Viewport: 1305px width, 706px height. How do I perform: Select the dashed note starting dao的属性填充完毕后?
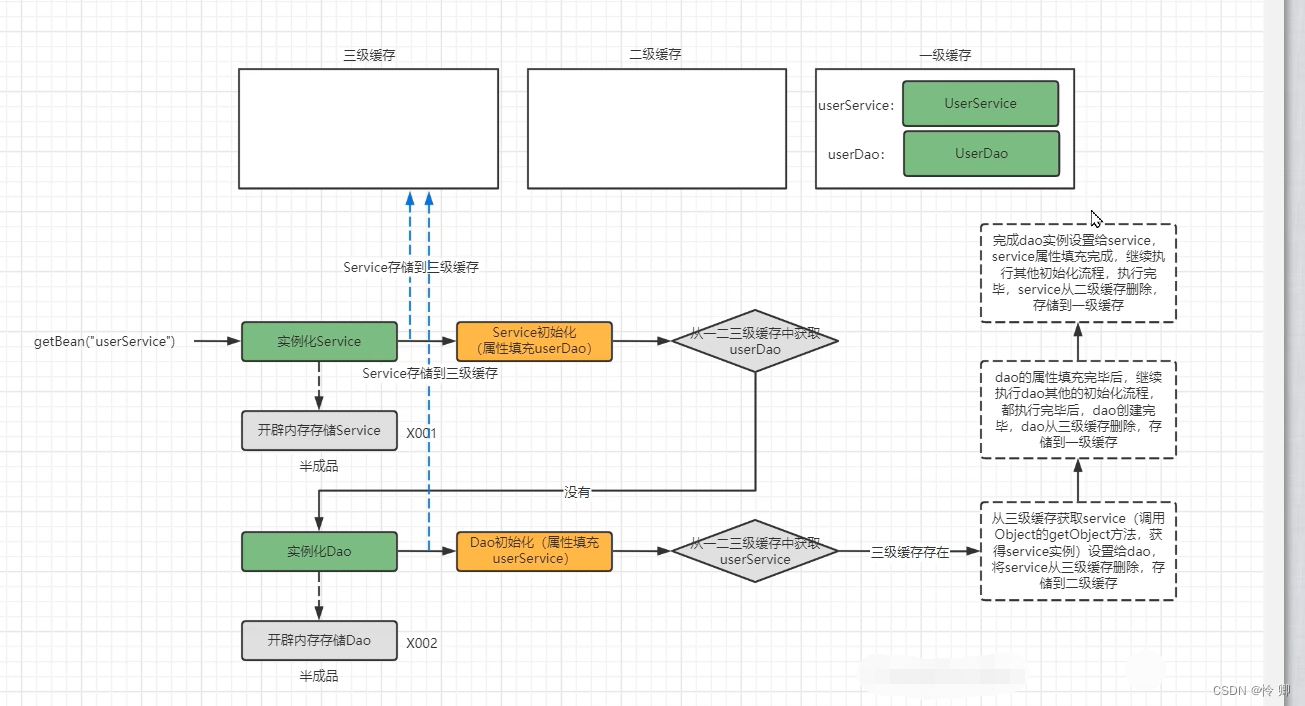click(x=1078, y=410)
